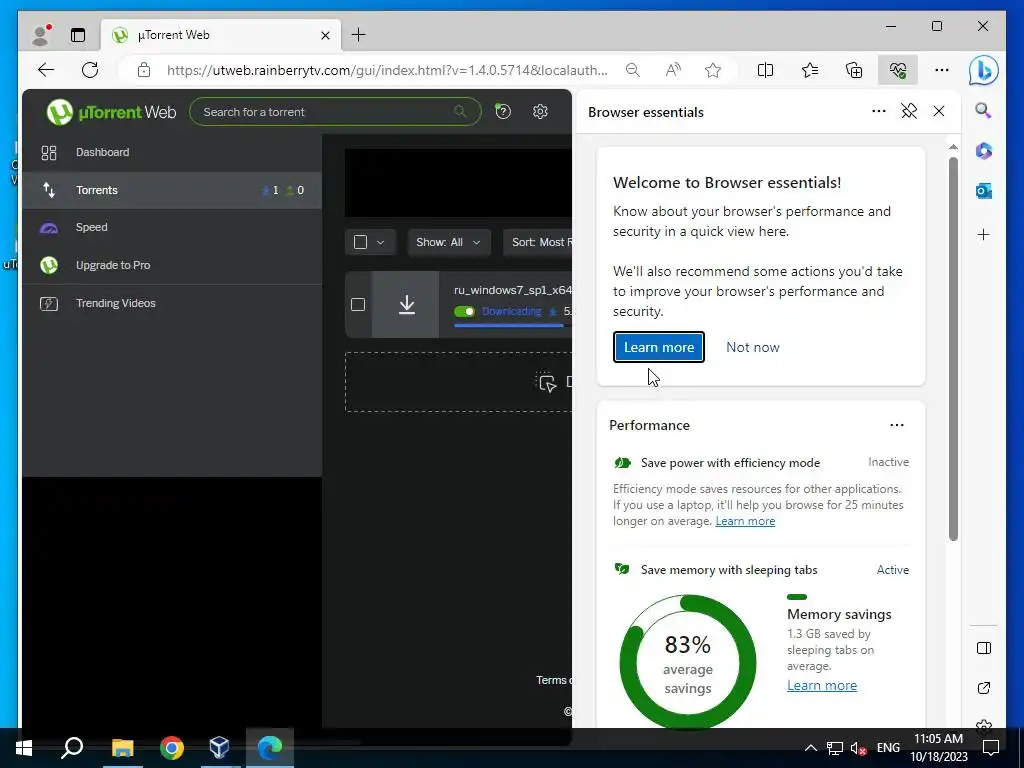1024x768 pixels.
Task: Open Windows Start menu
Action: (x=24, y=748)
